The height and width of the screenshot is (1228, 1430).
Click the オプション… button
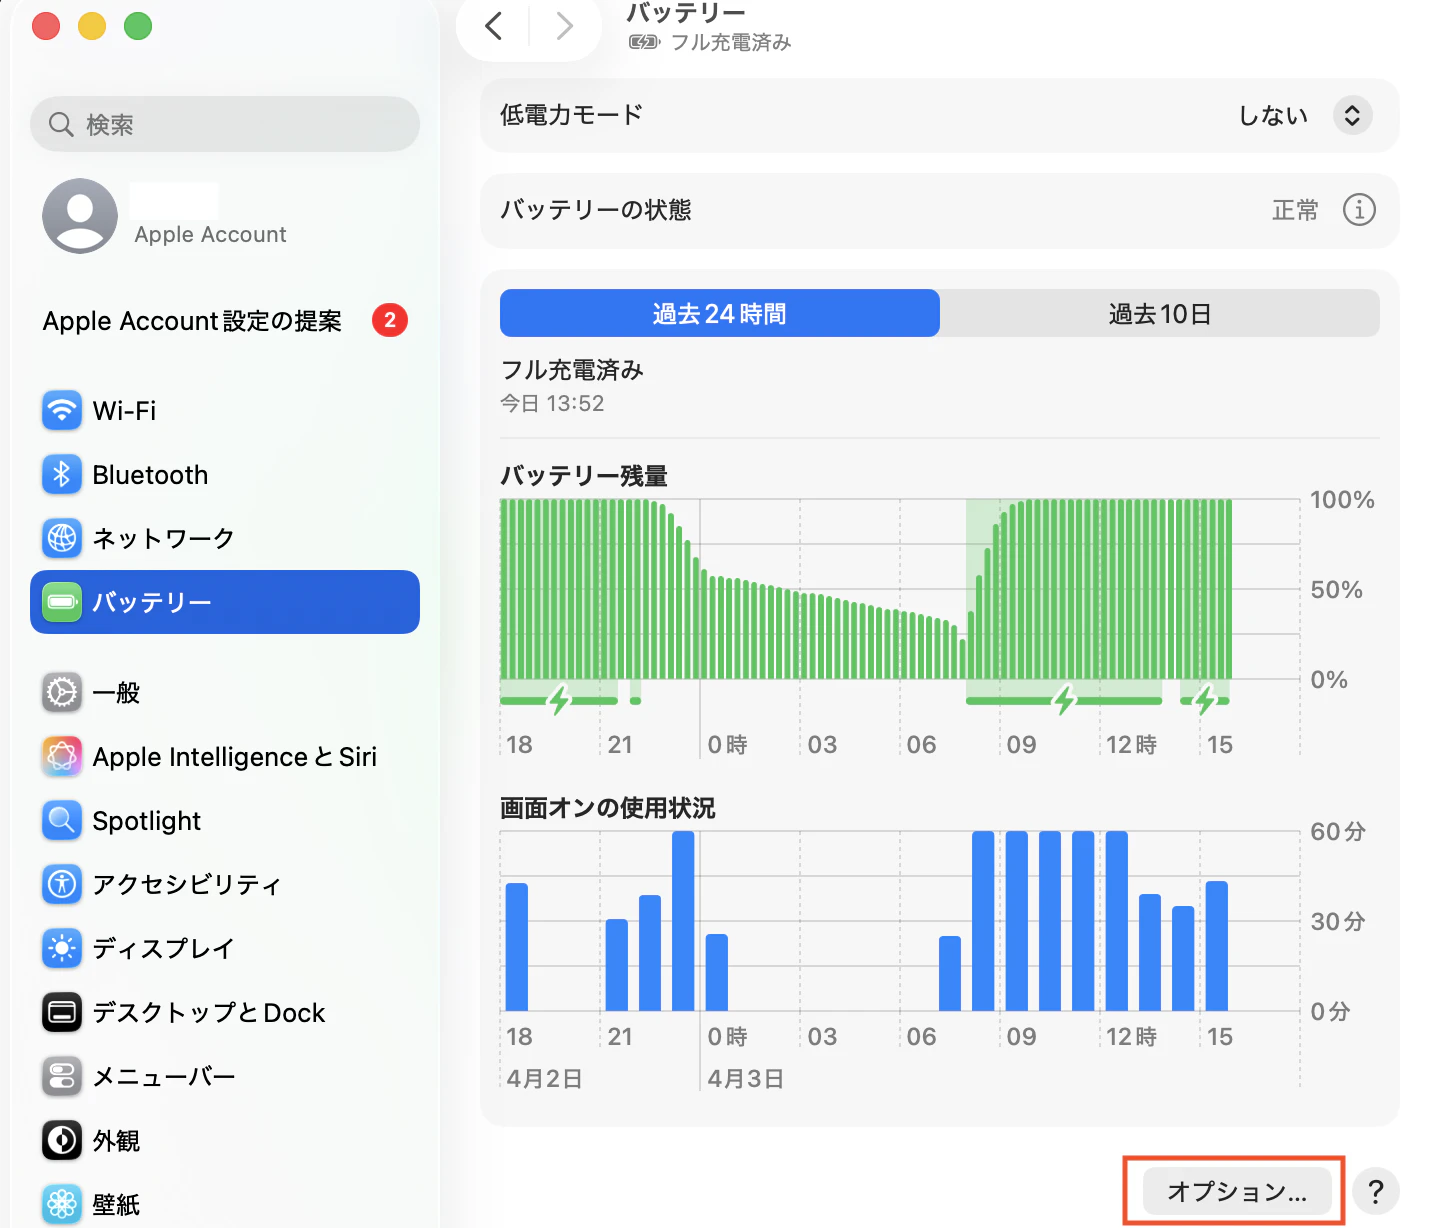coord(1237,1191)
